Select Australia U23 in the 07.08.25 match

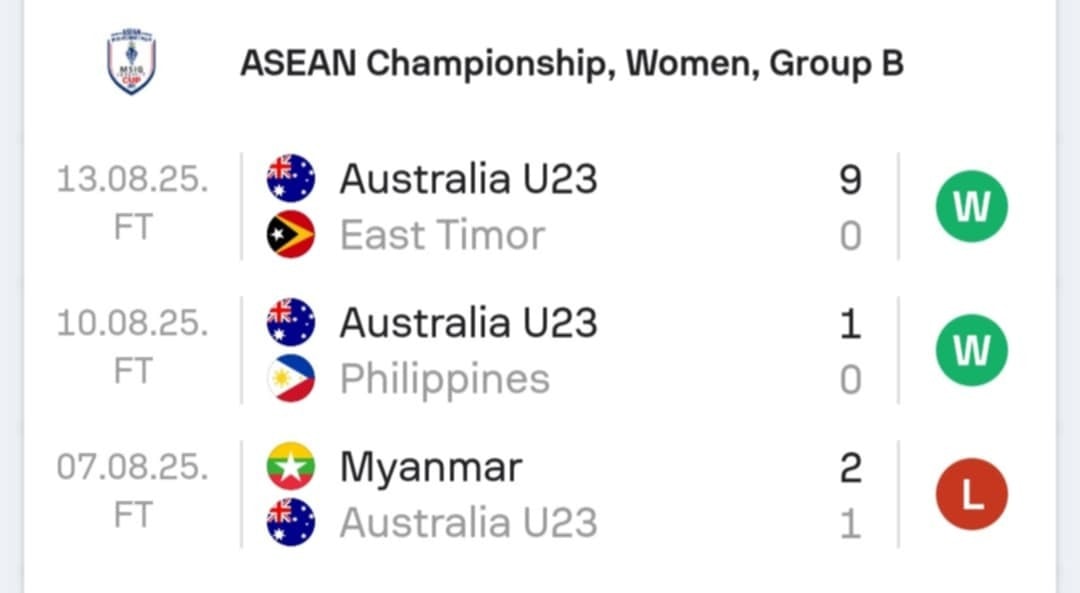coord(468,523)
